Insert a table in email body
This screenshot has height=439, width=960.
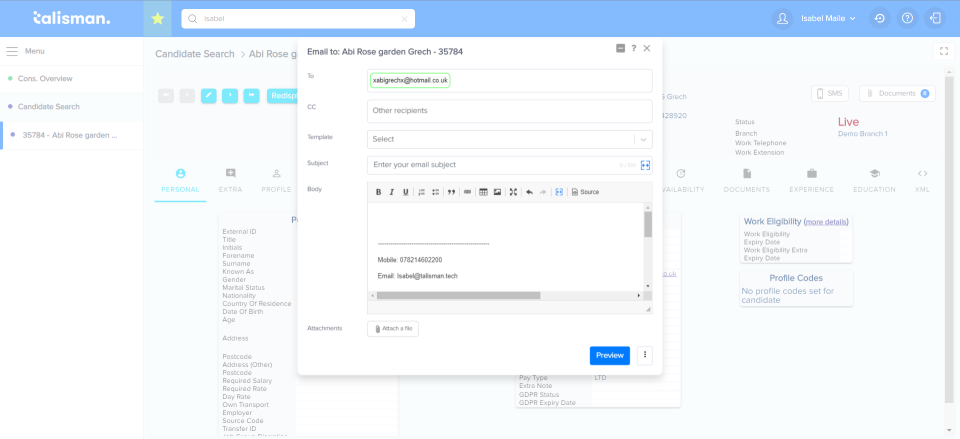[483, 192]
